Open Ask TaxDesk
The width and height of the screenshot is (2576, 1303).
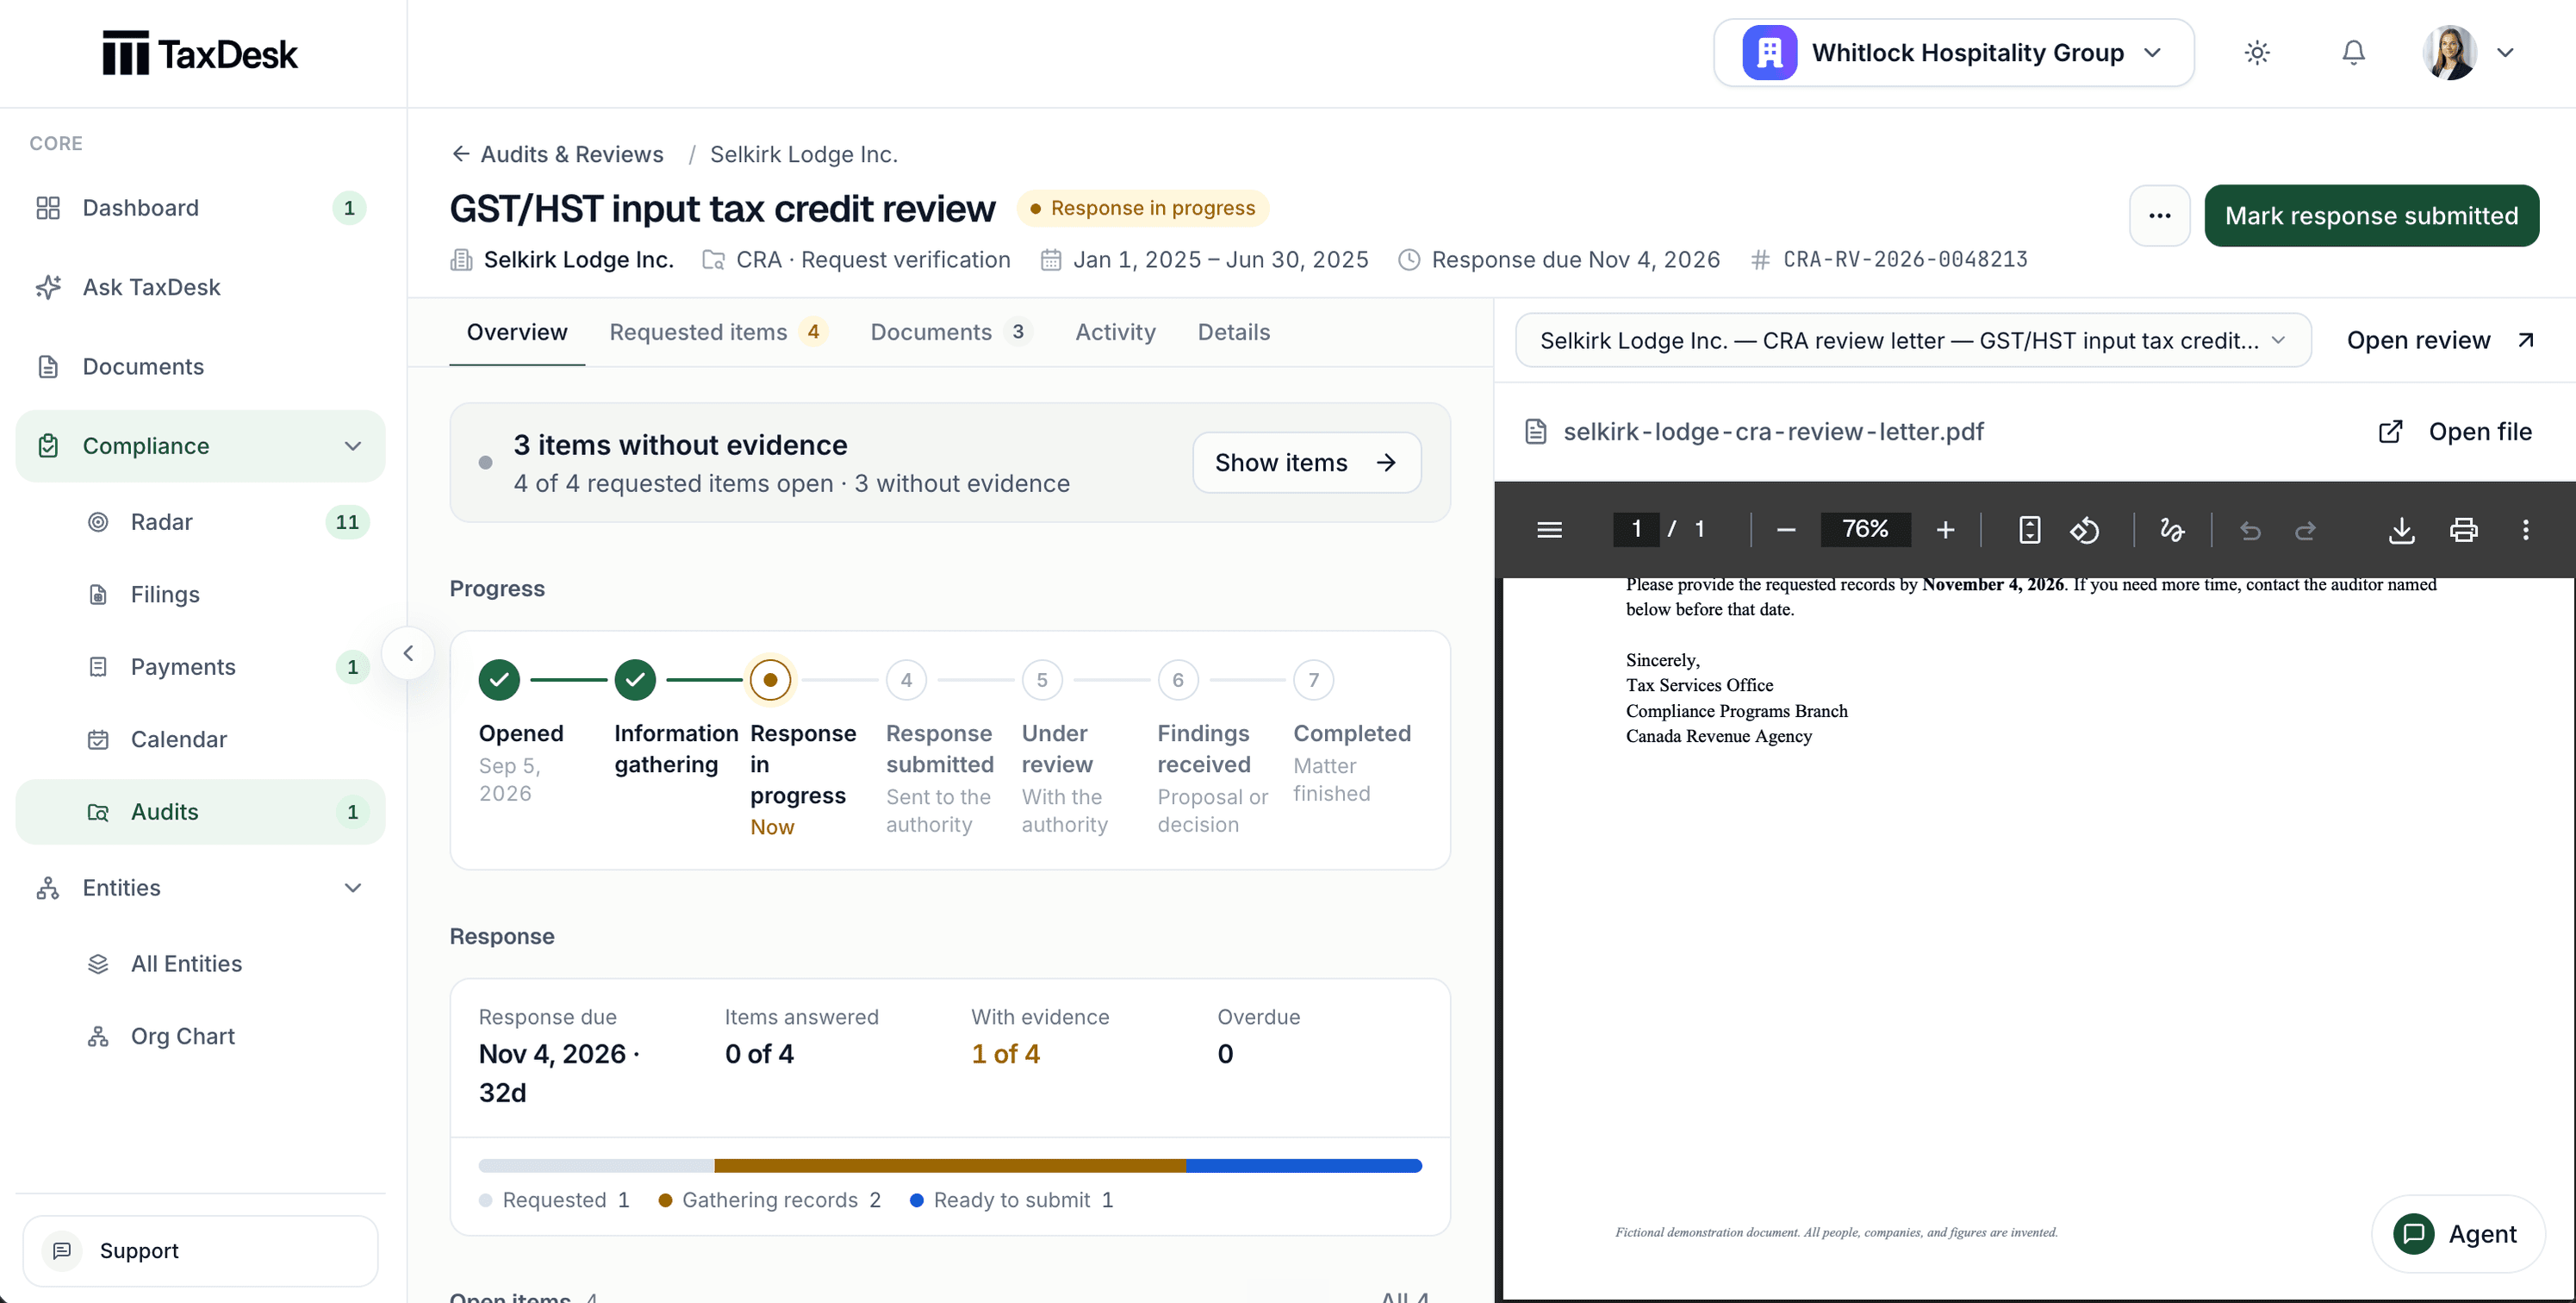[200, 287]
